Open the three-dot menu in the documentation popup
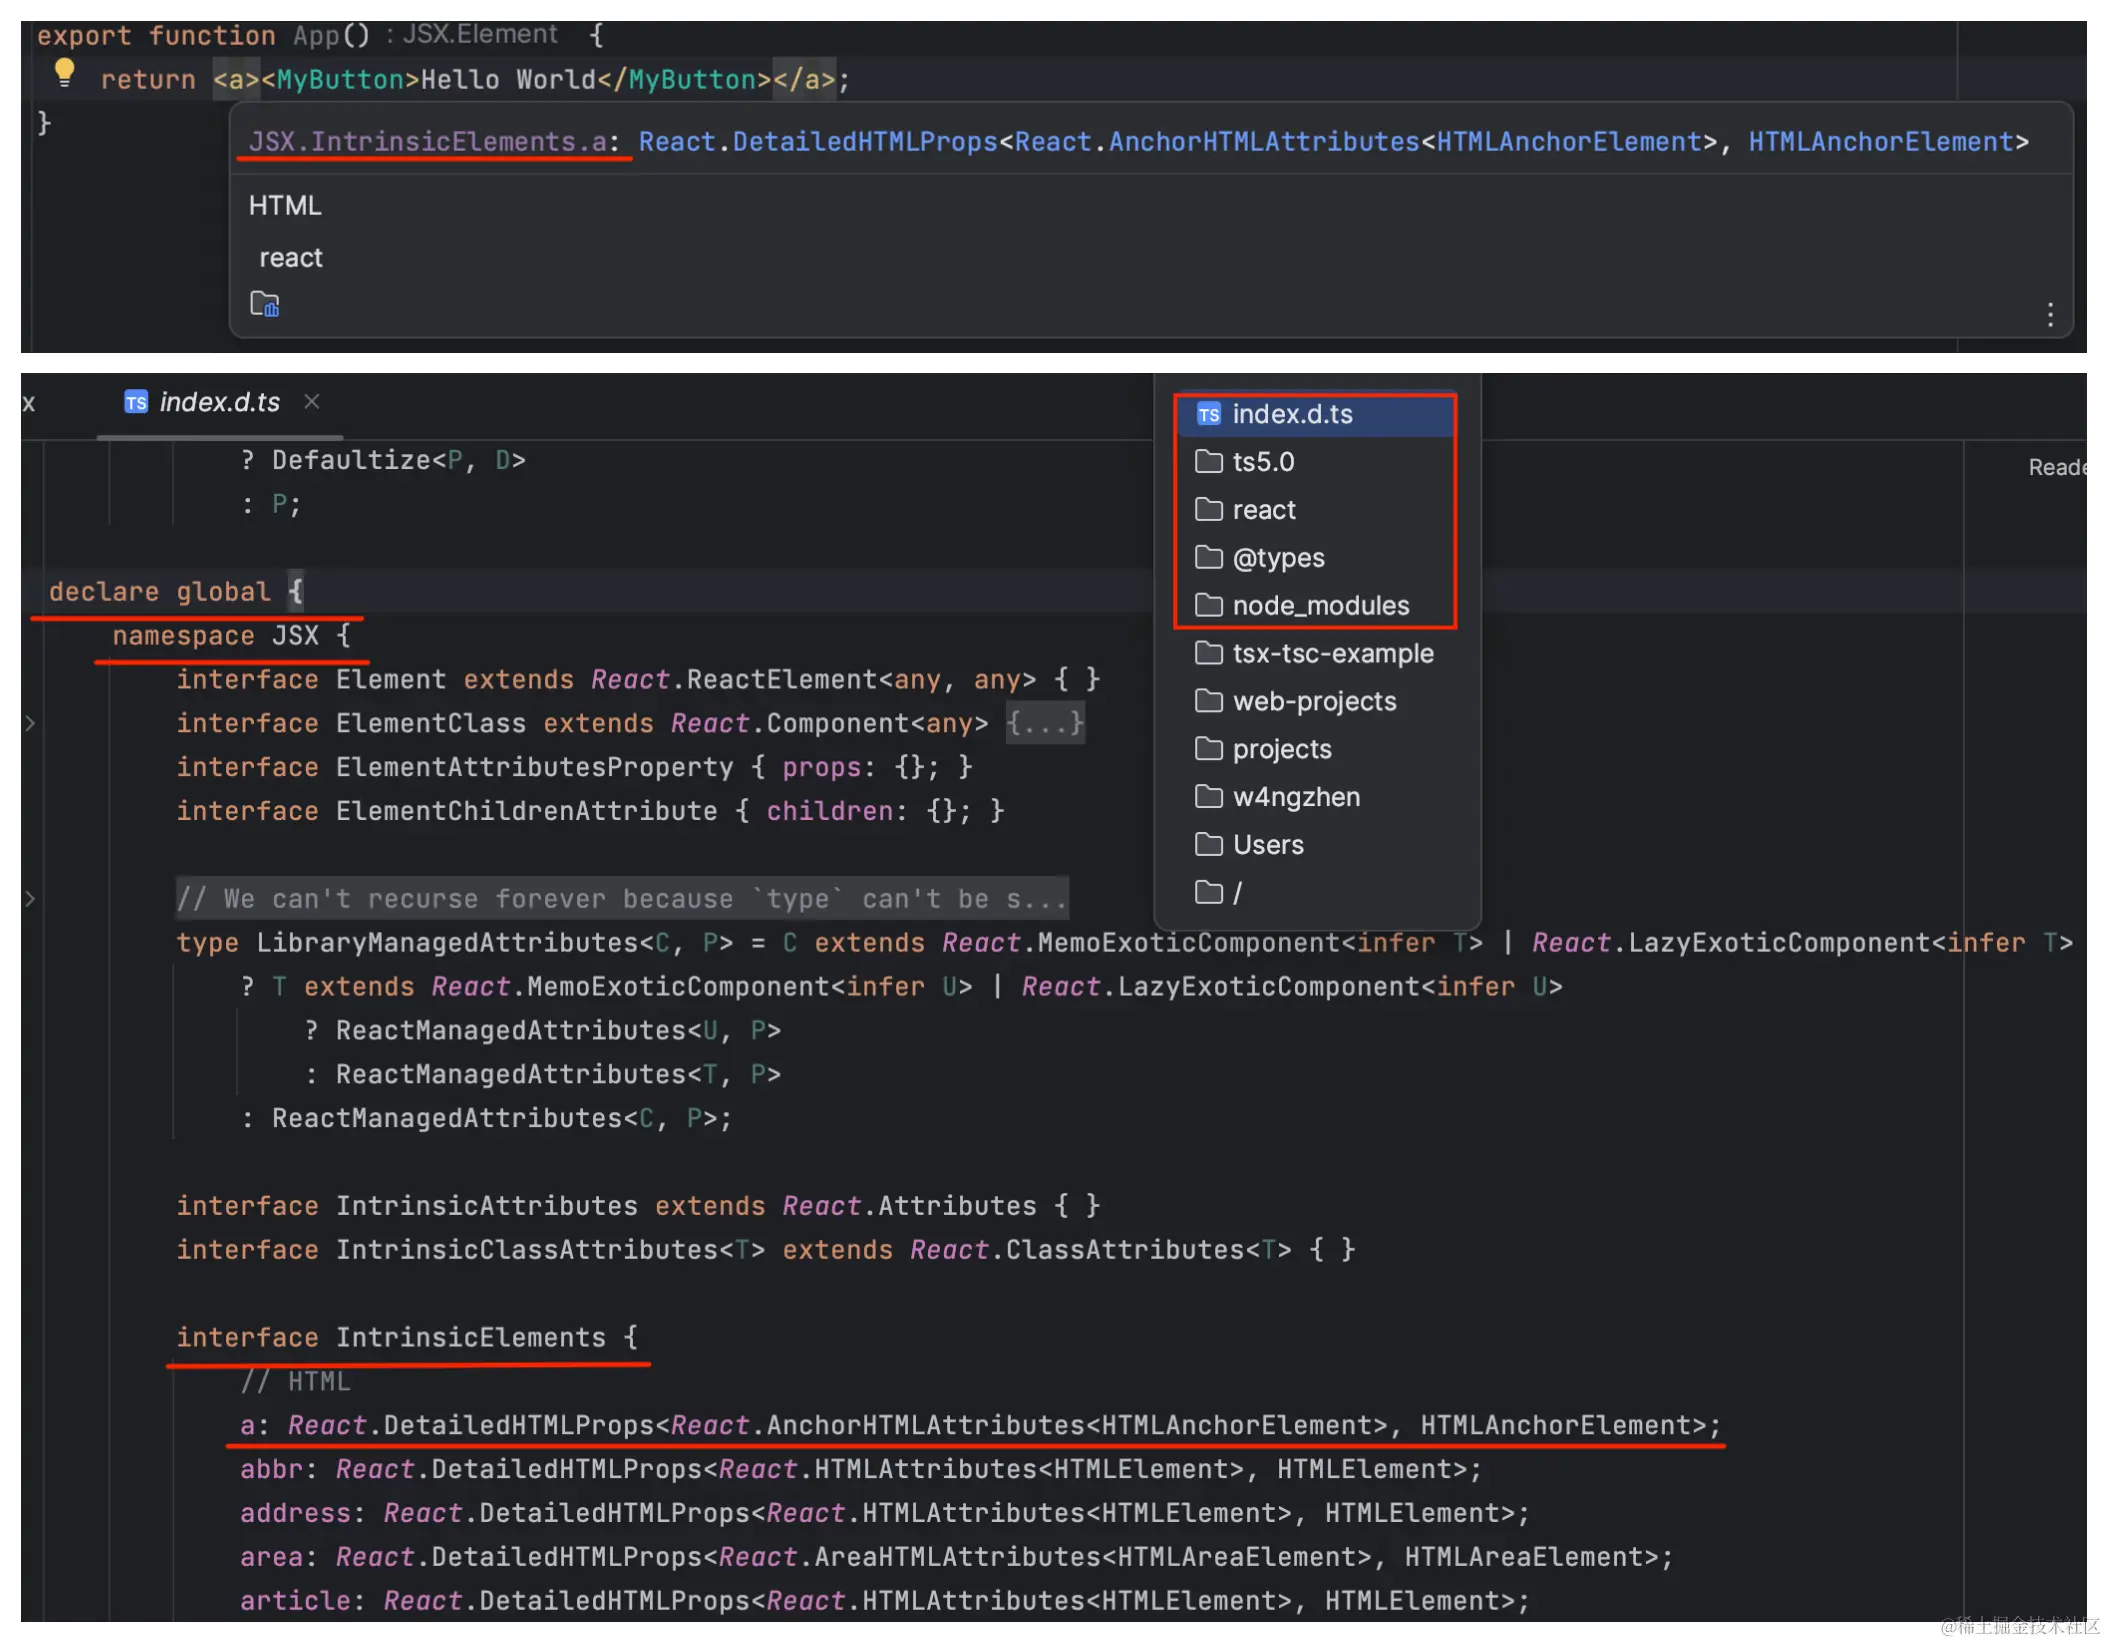This screenshot has width=2107, height=1643. point(2048,315)
